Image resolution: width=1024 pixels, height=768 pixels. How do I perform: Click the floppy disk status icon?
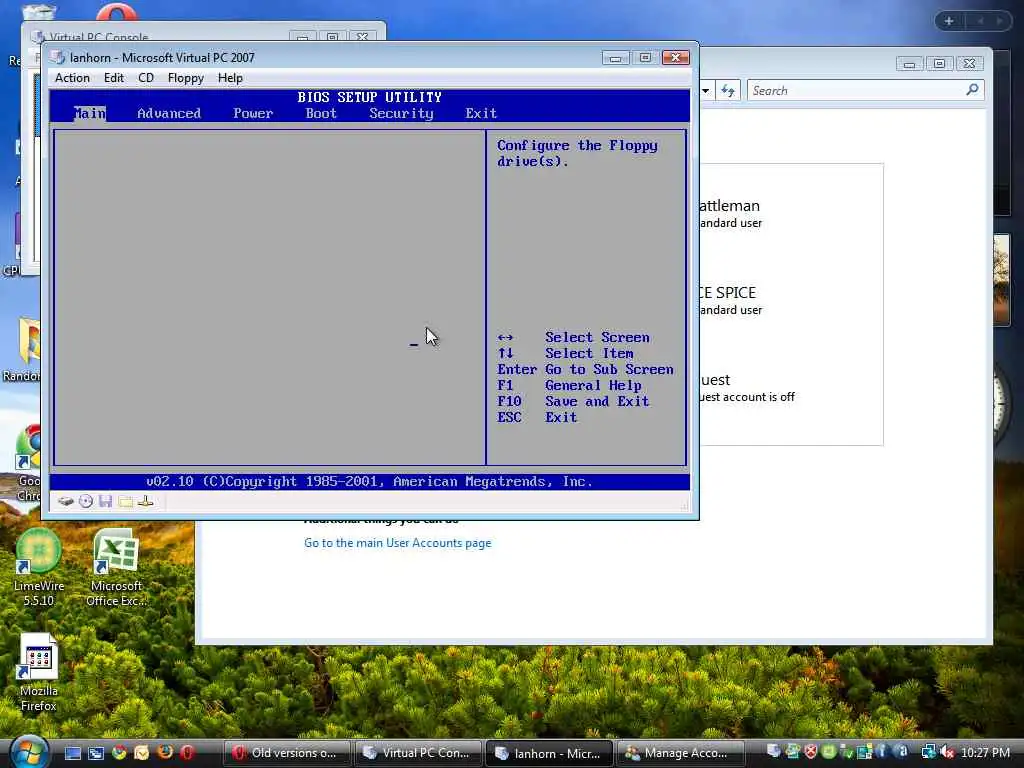click(x=105, y=502)
